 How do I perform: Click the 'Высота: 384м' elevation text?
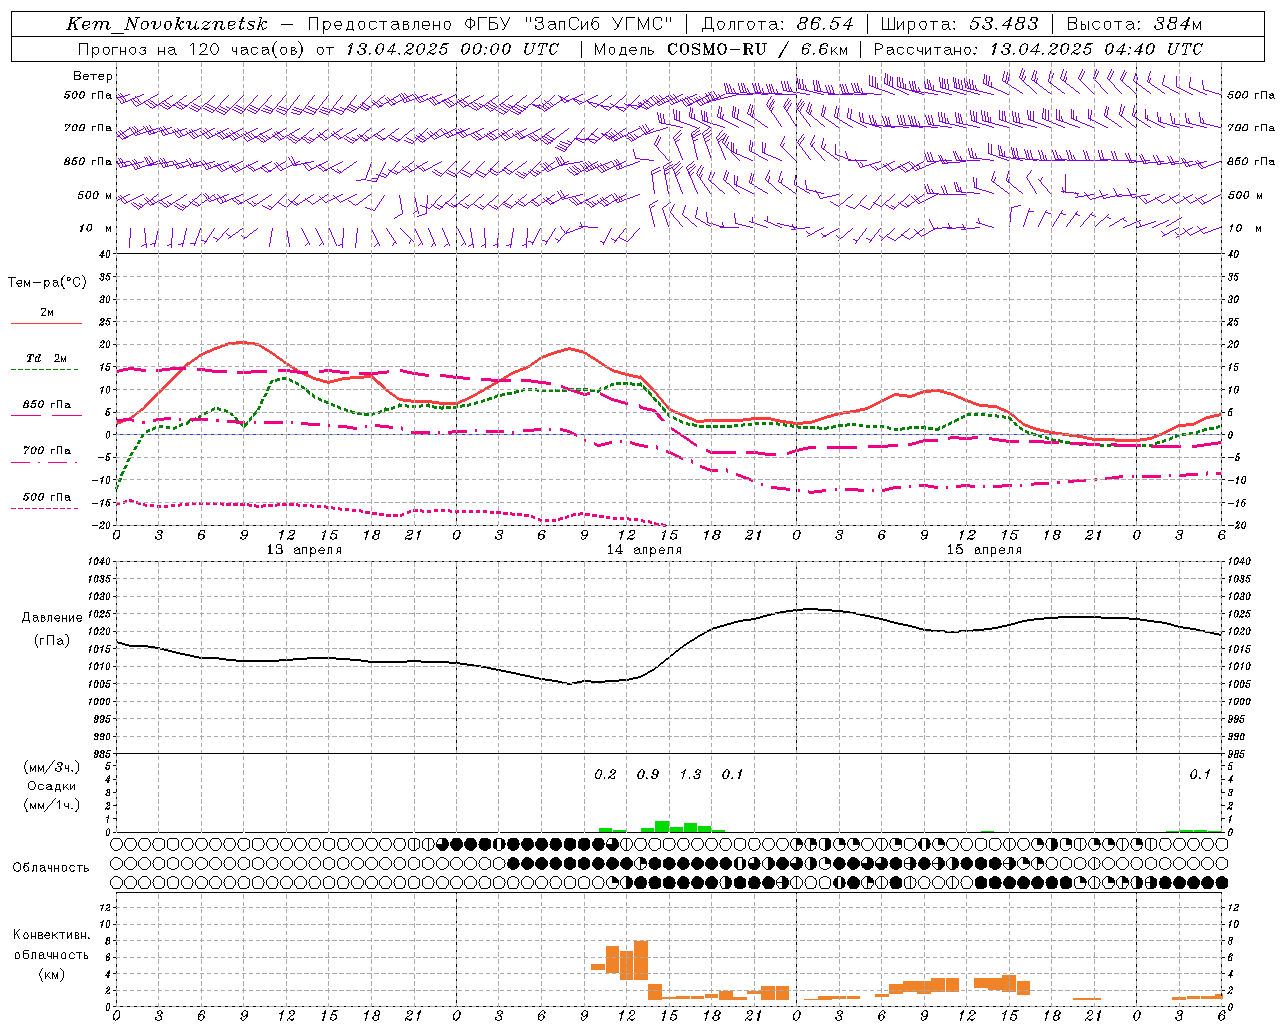click(x=1134, y=24)
